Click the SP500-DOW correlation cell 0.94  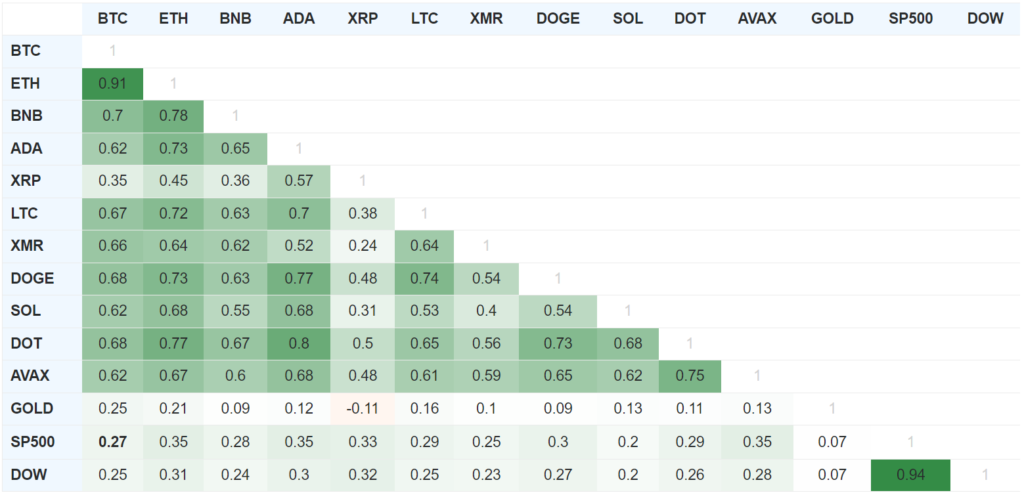pos(910,474)
